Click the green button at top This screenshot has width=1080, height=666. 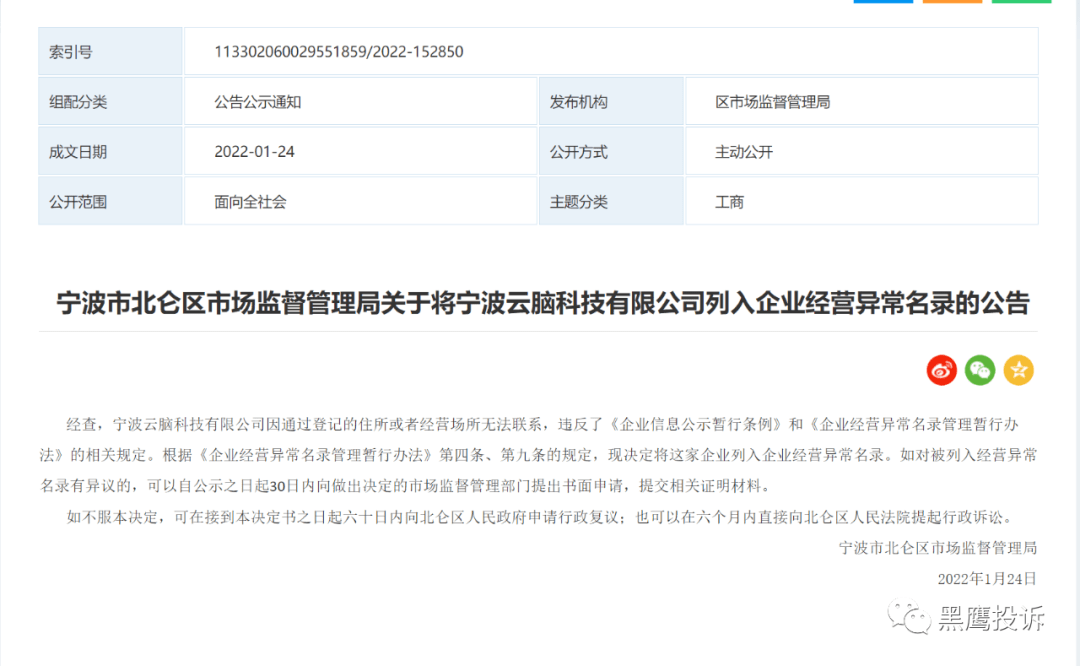pyautogui.click(x=1021, y=1)
